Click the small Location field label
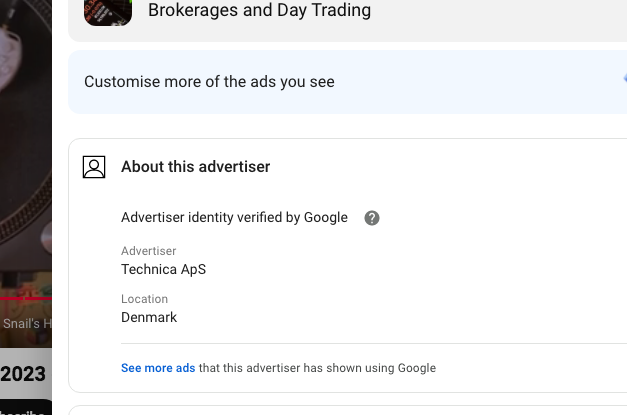 click(x=144, y=299)
